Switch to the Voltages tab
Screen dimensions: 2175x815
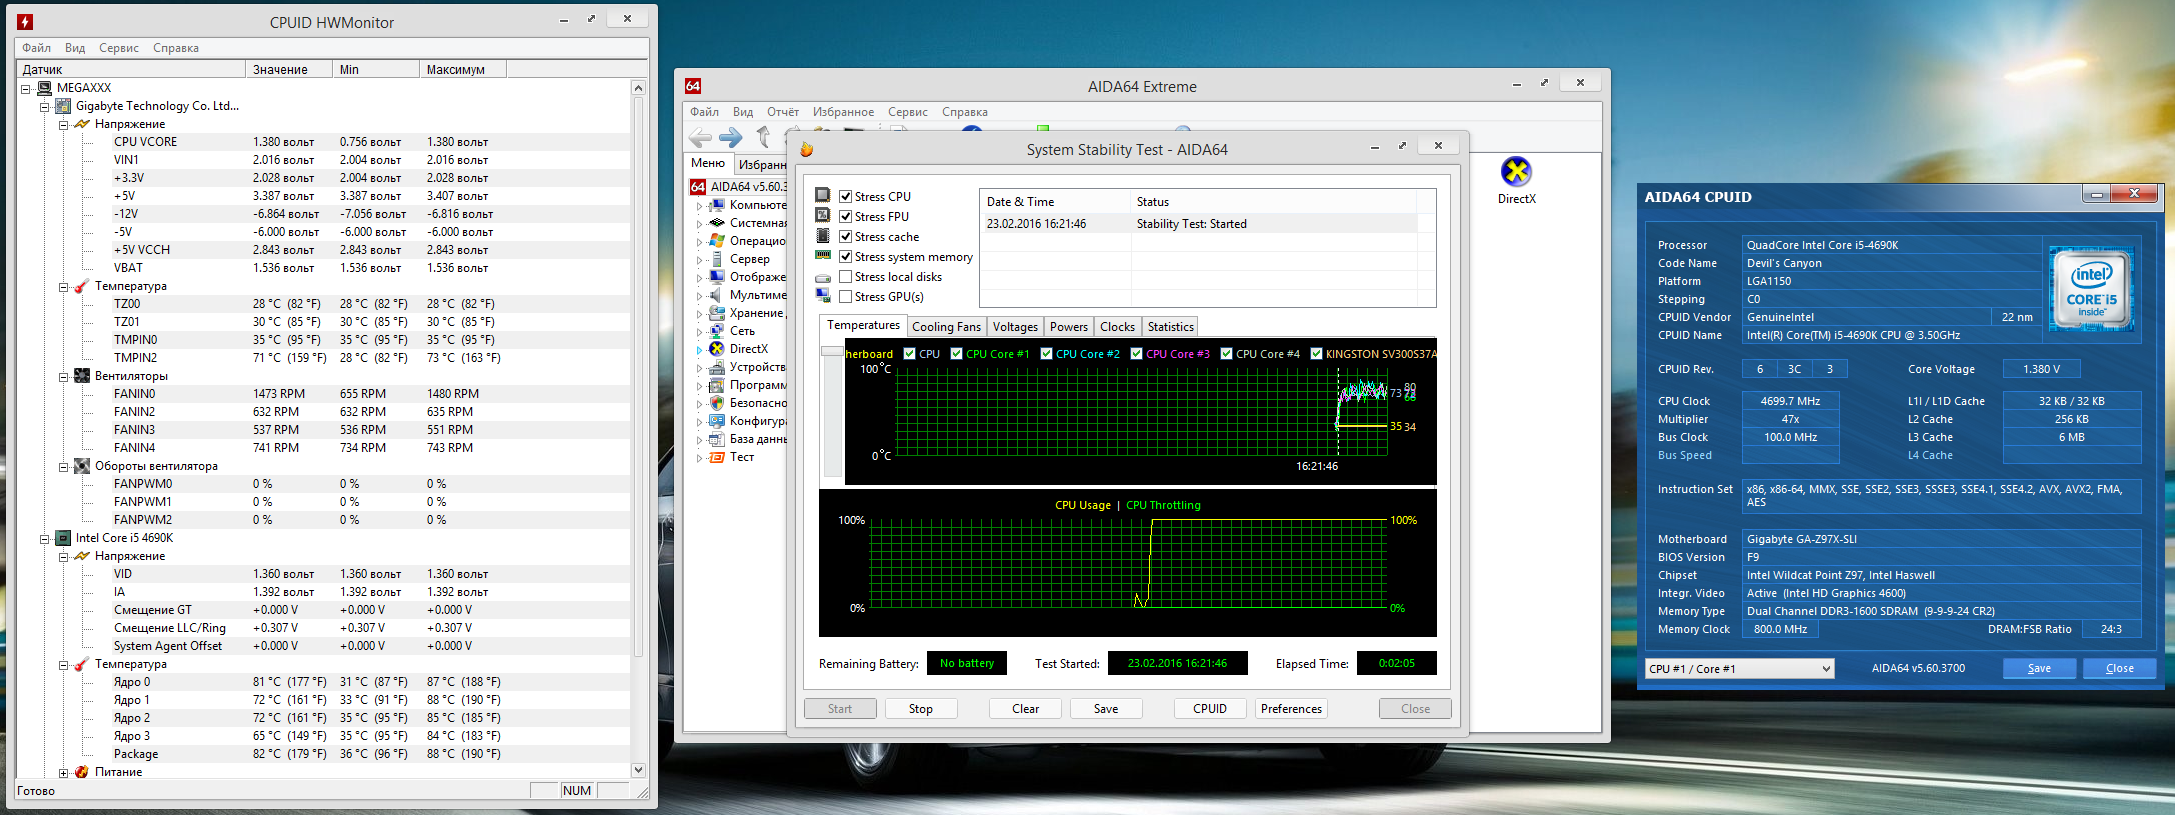point(1015,327)
